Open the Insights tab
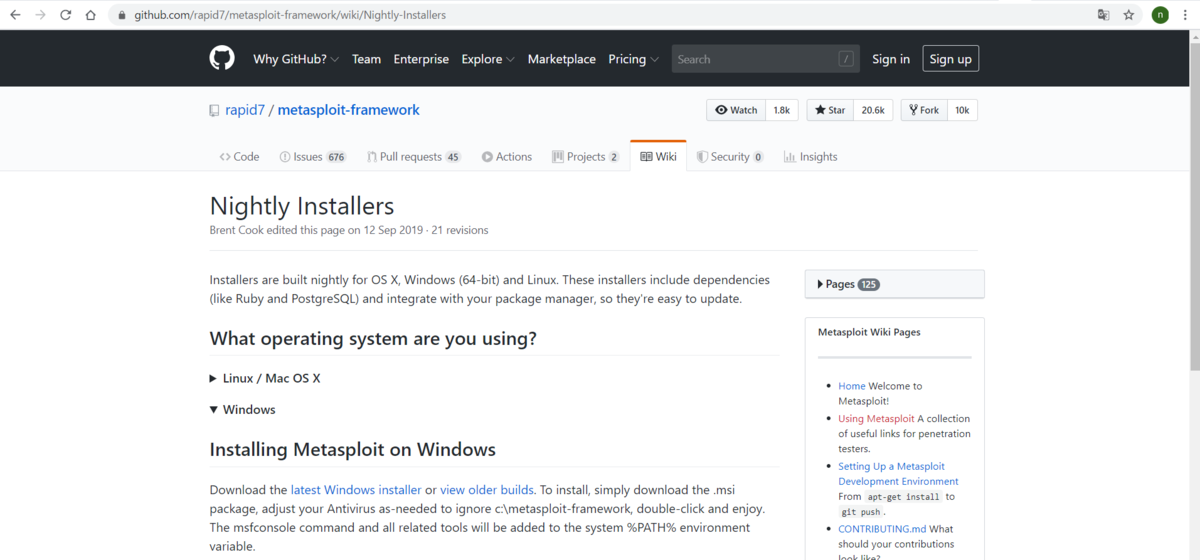1200x560 pixels. (x=811, y=157)
